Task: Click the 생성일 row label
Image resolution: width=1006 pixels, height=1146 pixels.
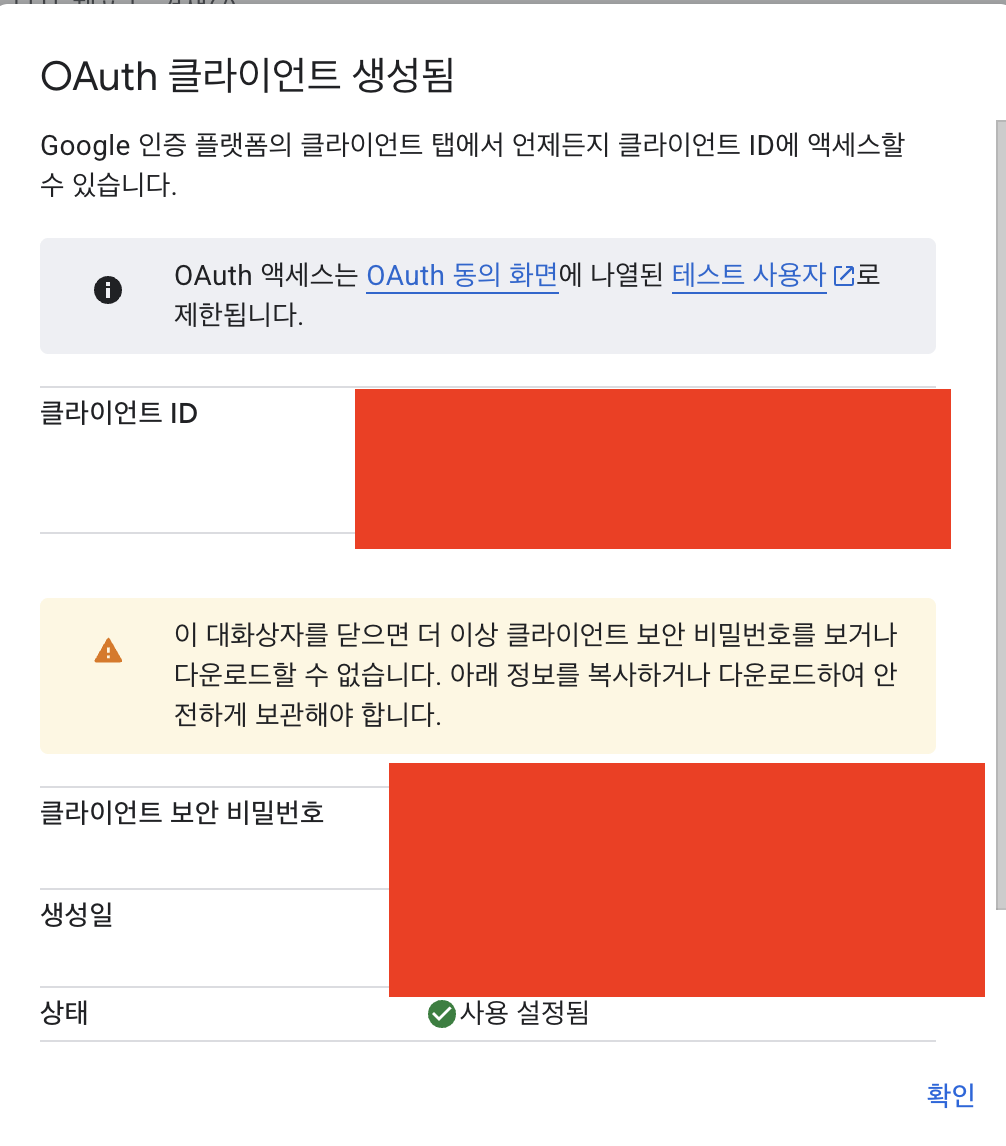Action: point(76,914)
